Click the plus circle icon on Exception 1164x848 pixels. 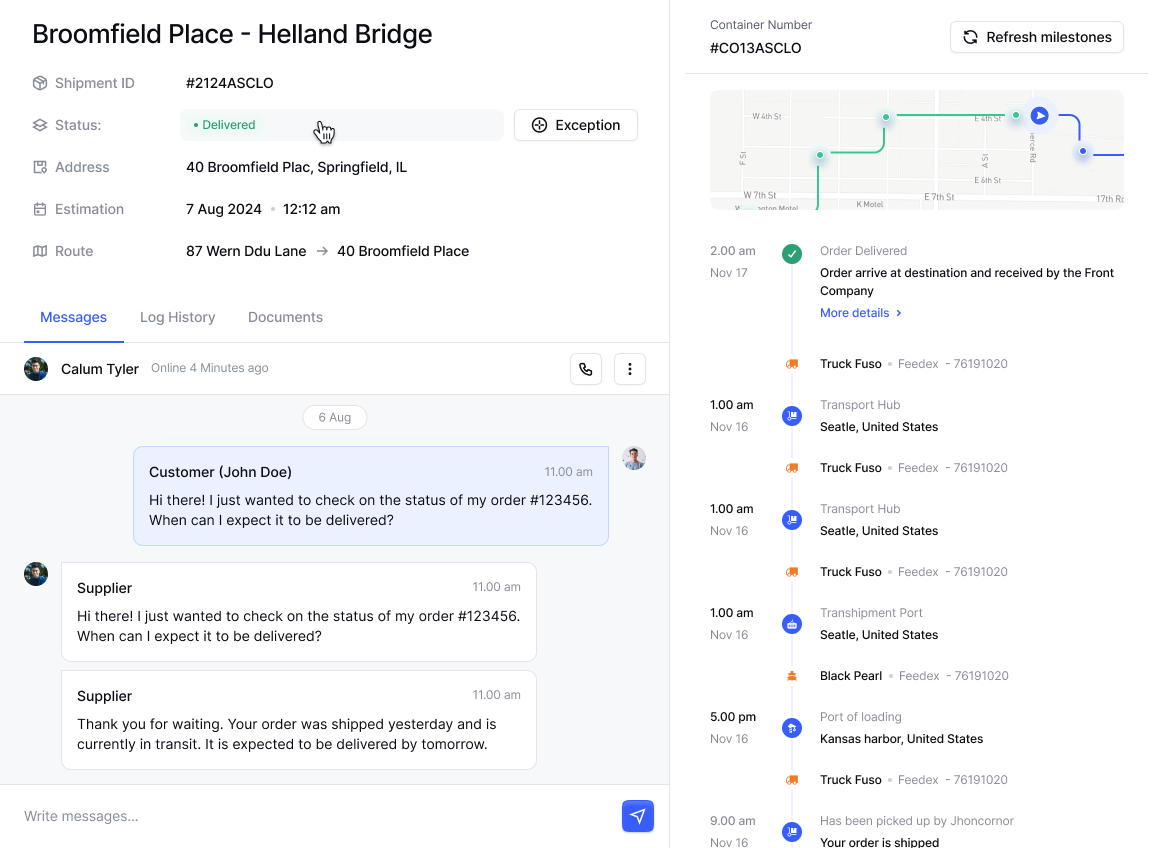tap(540, 125)
